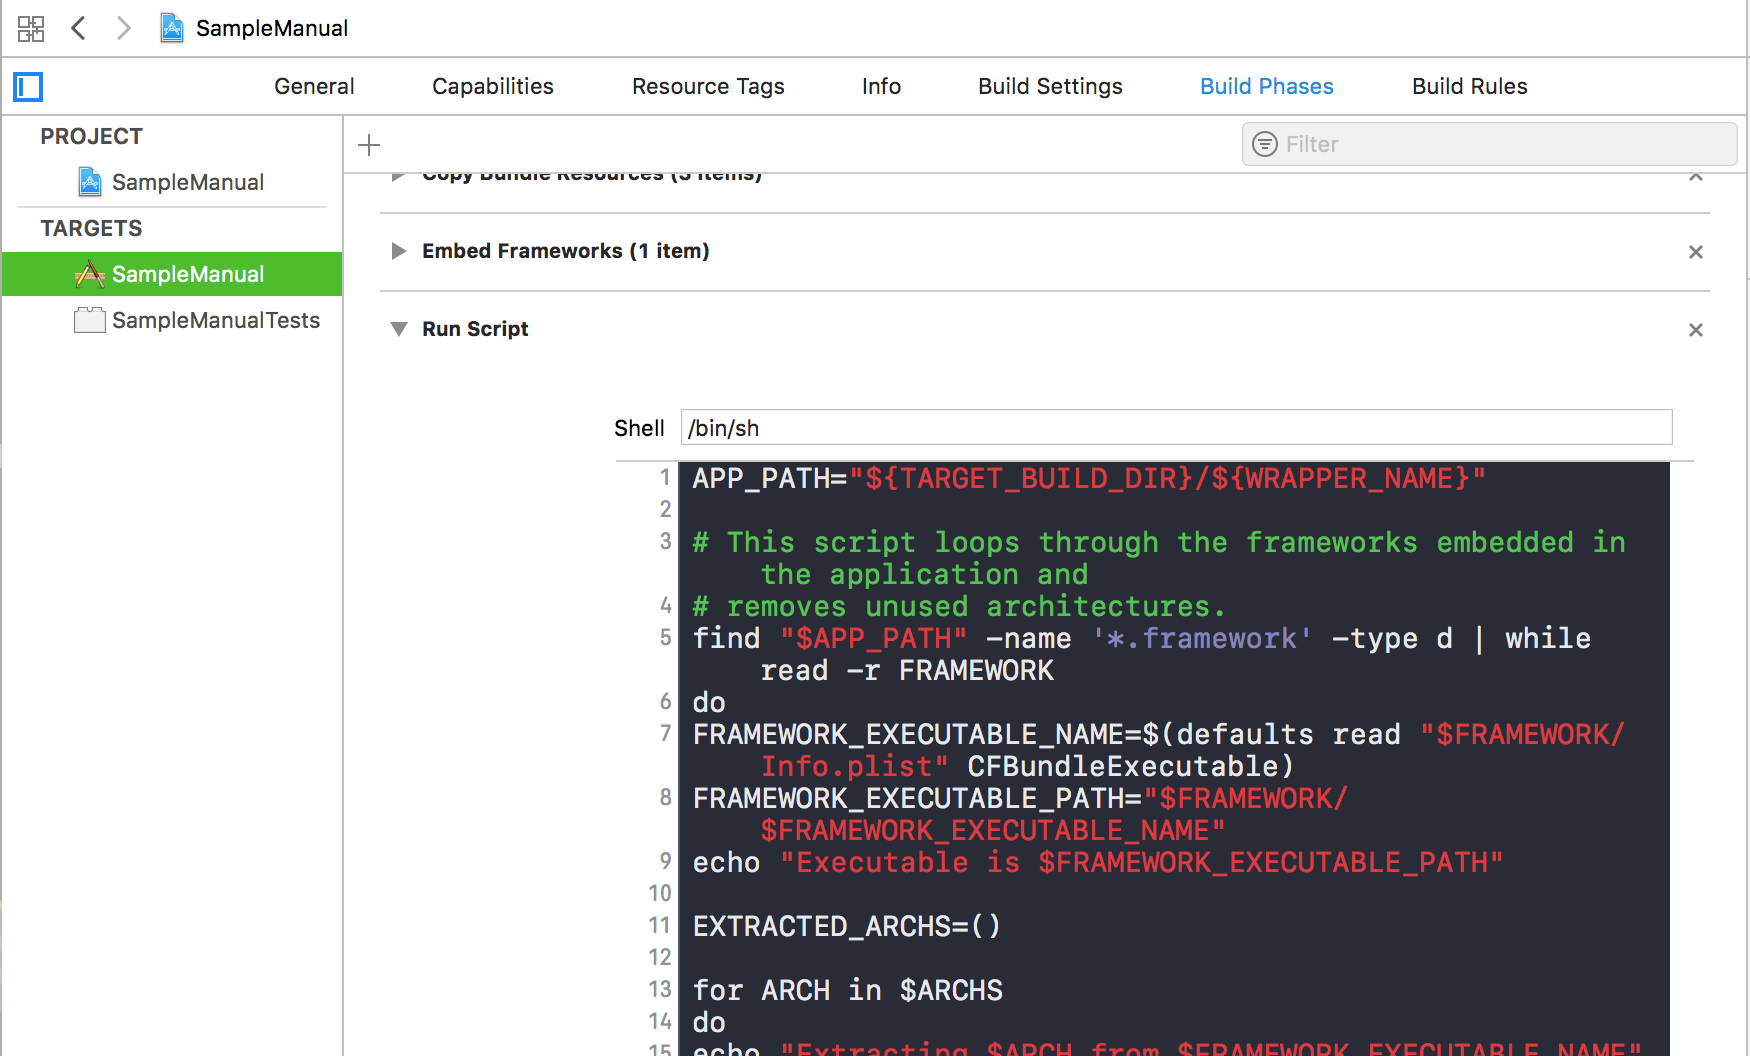The image size is (1750, 1056).
Task: Remove the Embed Frameworks phase
Action: click(1696, 252)
